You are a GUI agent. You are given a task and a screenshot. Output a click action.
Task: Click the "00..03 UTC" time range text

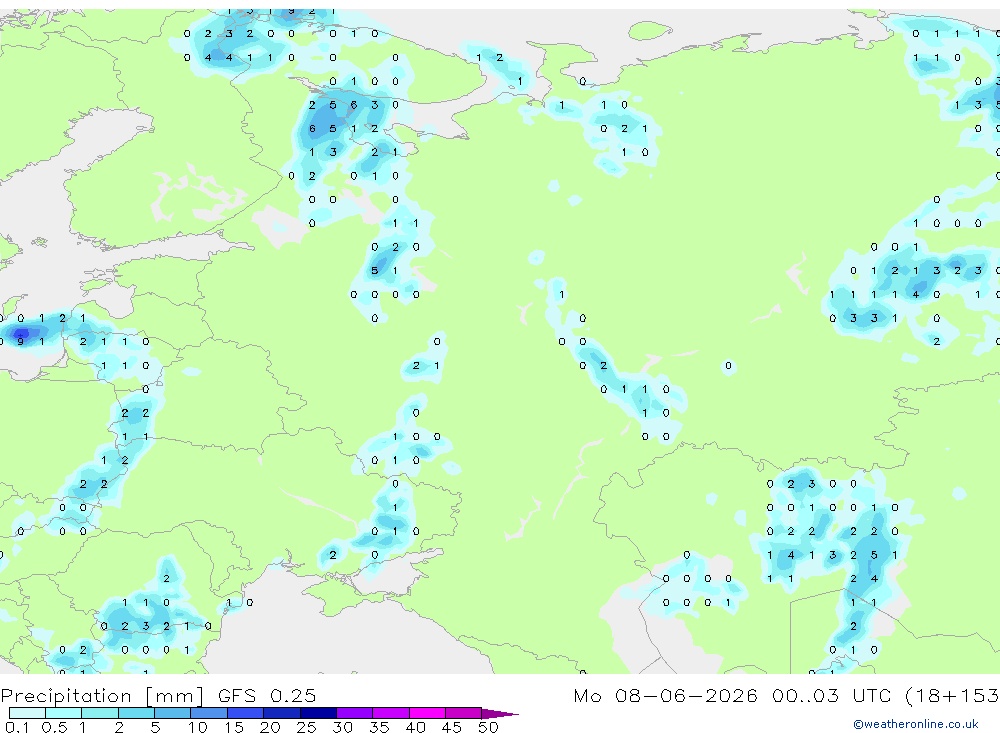[831, 695]
